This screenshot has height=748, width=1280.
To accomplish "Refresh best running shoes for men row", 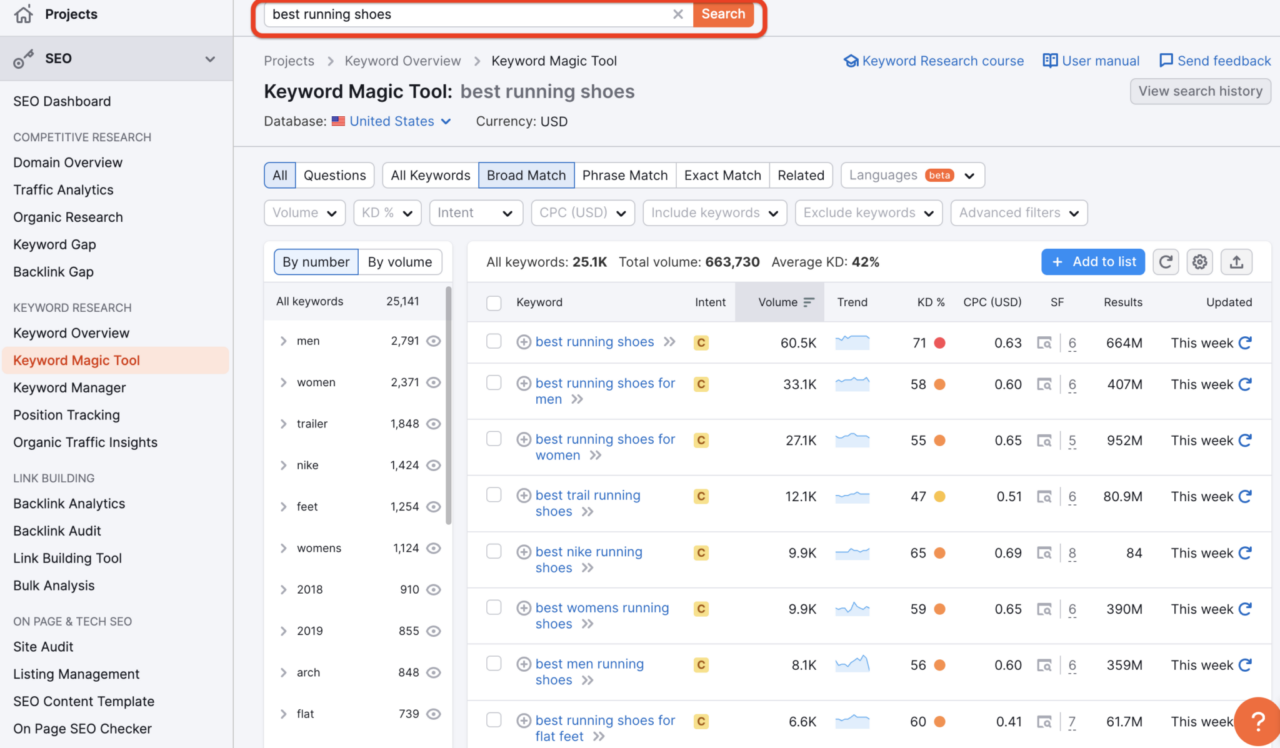I will click(1245, 384).
